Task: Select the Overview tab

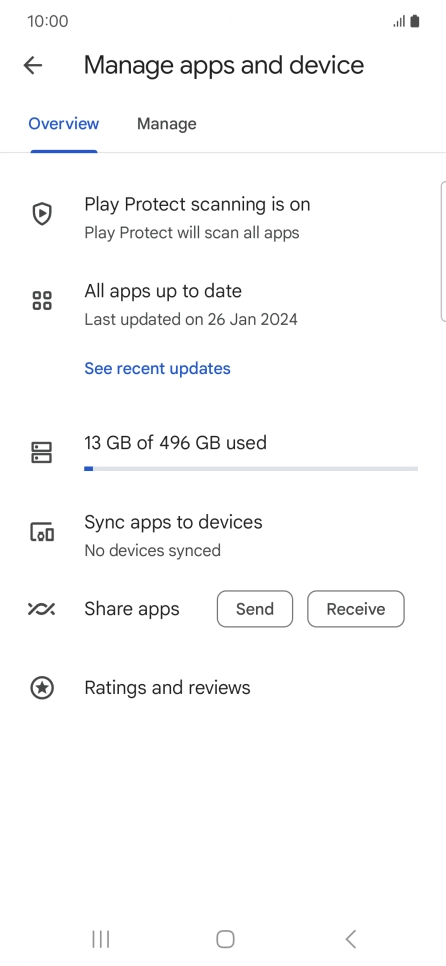Action: tap(63, 124)
